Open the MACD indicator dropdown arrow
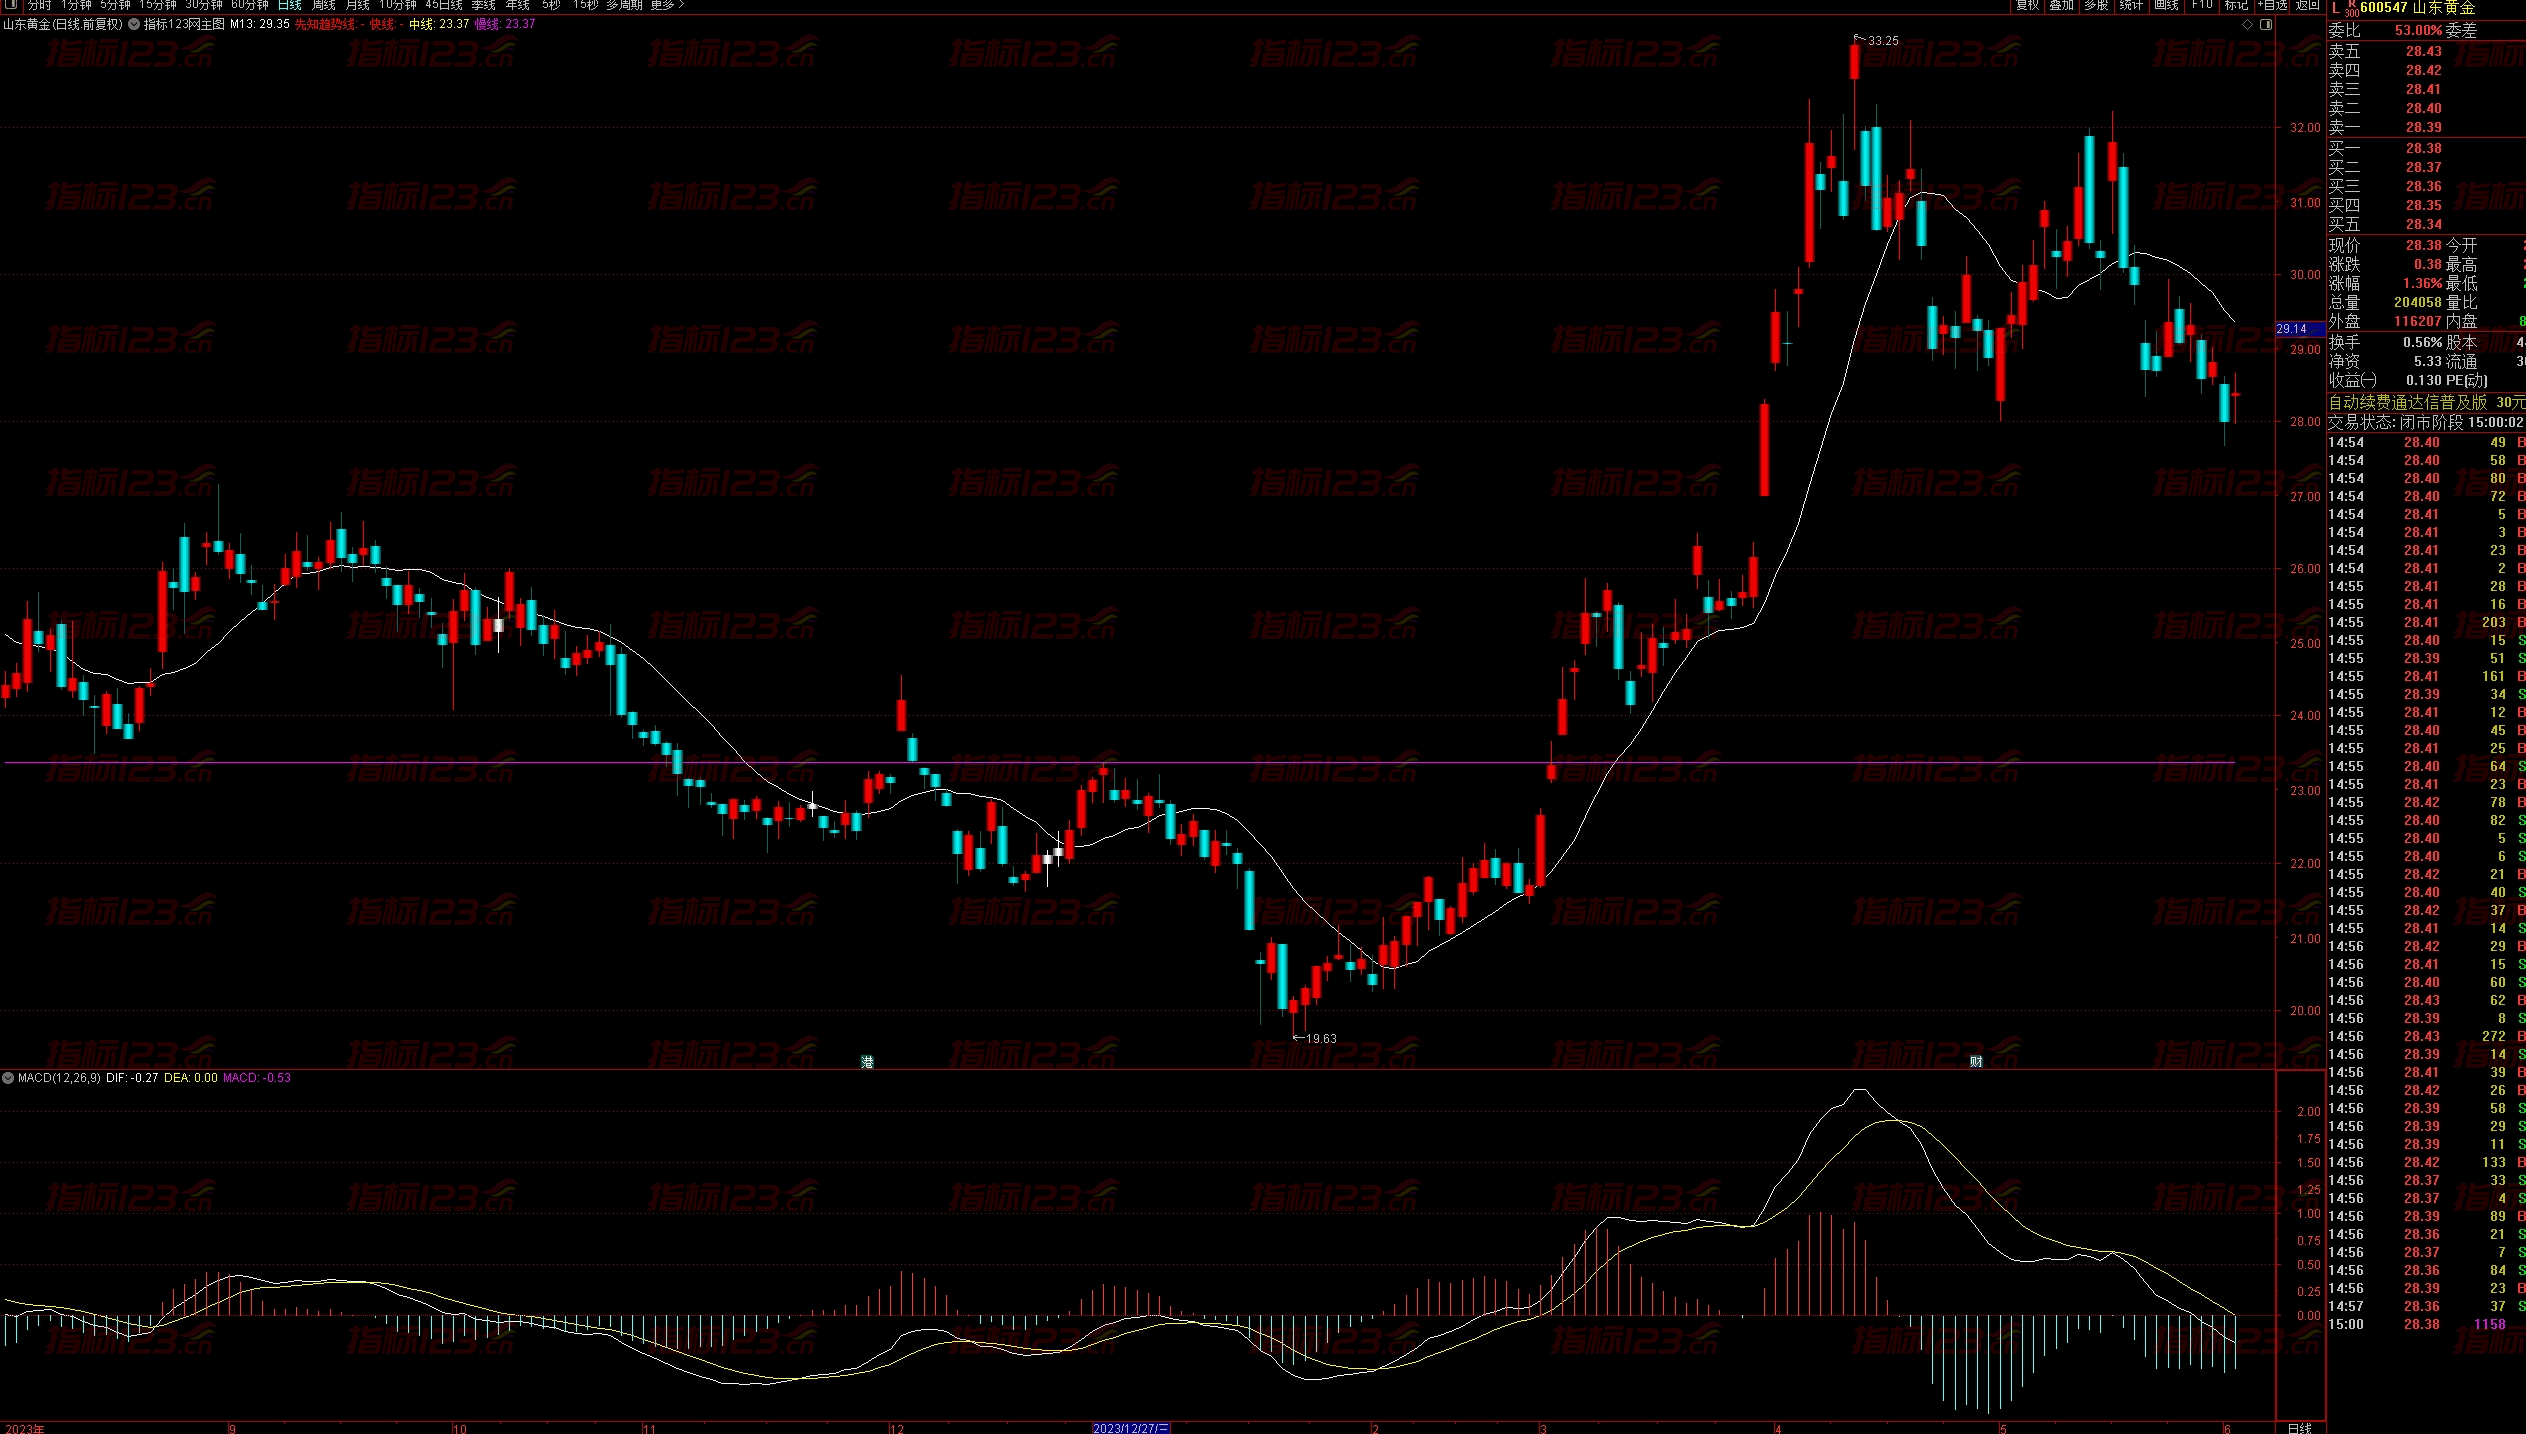Image resolution: width=2526 pixels, height=1434 pixels. tap(8, 1078)
